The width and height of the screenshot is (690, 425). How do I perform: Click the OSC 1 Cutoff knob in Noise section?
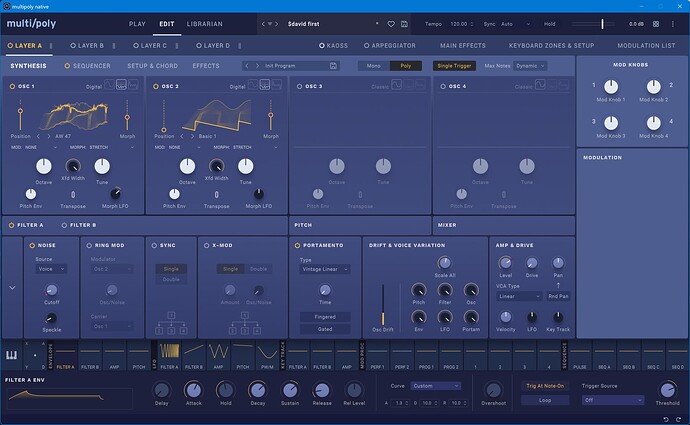(51, 290)
